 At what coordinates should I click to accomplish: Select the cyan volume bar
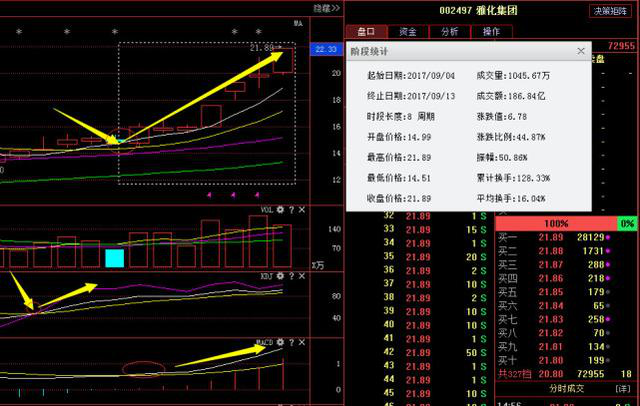coord(114,258)
